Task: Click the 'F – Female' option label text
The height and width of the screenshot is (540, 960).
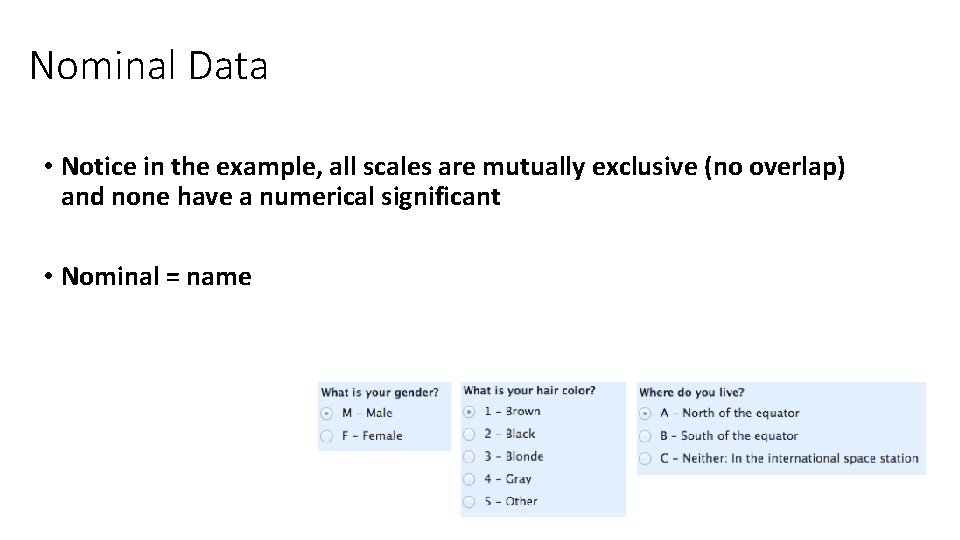Action: (x=372, y=436)
